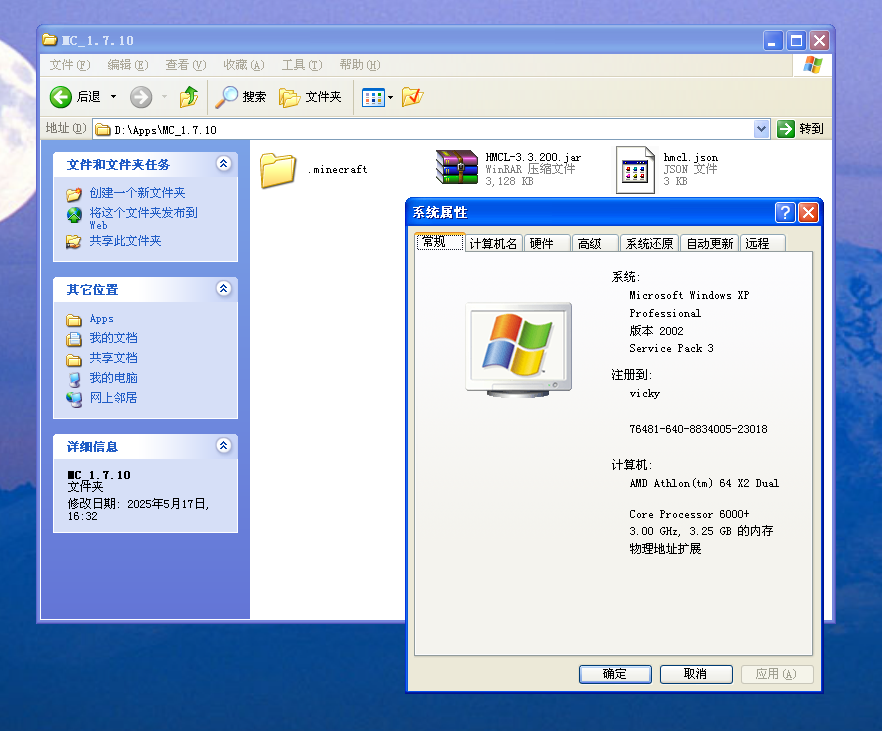The width and height of the screenshot is (882, 731).
Task: Maximize the MC_1.7.10 Explorer window
Action: tap(796, 40)
